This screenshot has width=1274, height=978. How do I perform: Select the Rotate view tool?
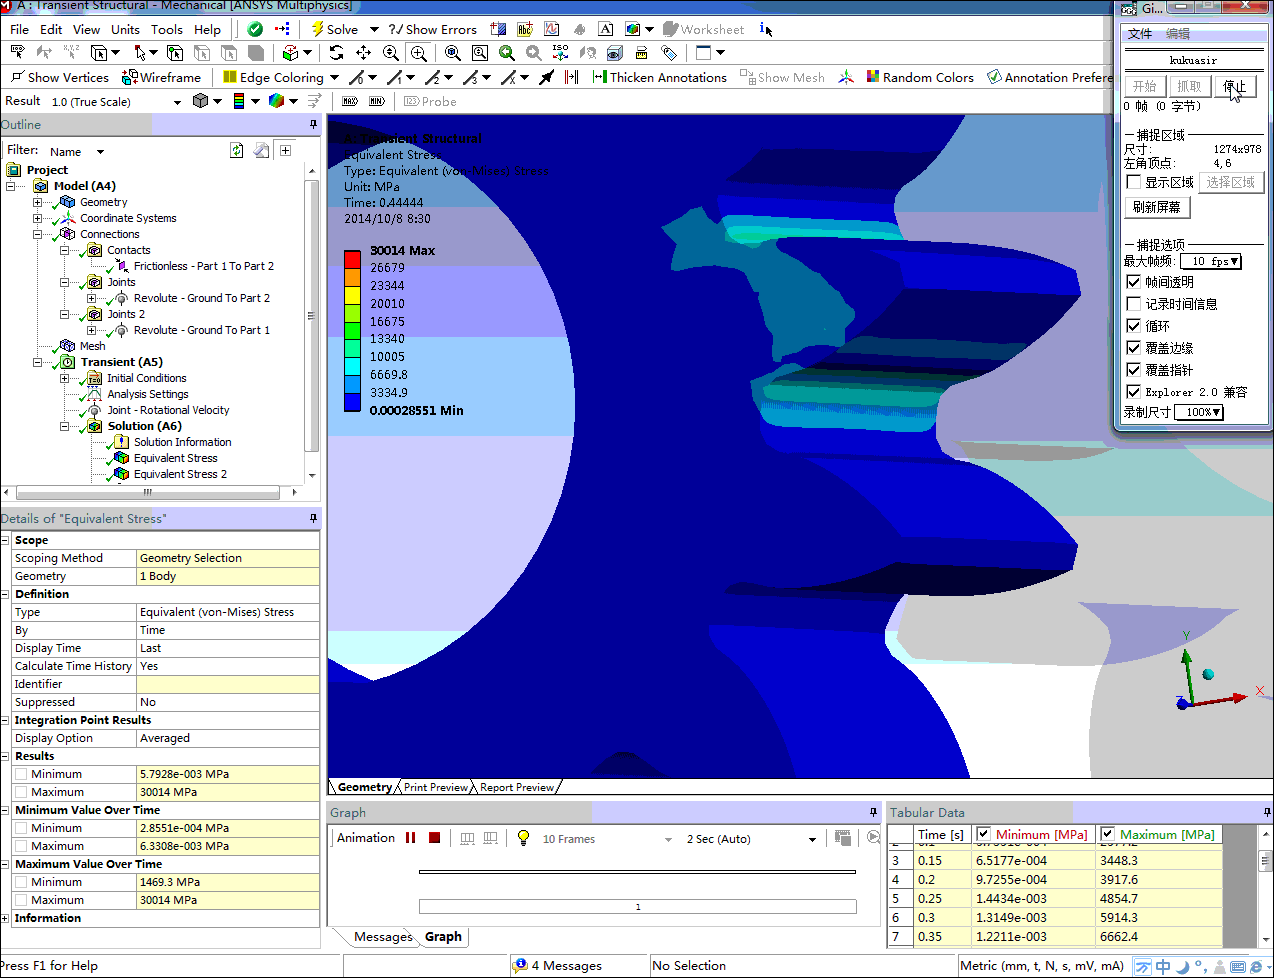pos(336,53)
